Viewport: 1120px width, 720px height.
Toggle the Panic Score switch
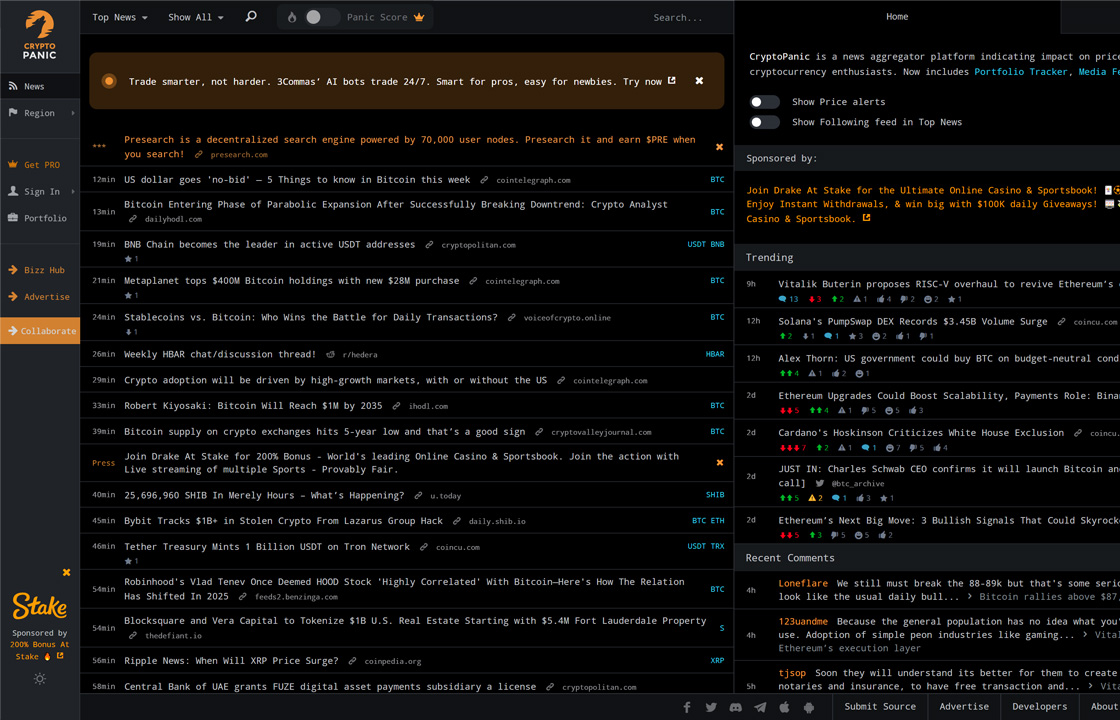tap(321, 17)
